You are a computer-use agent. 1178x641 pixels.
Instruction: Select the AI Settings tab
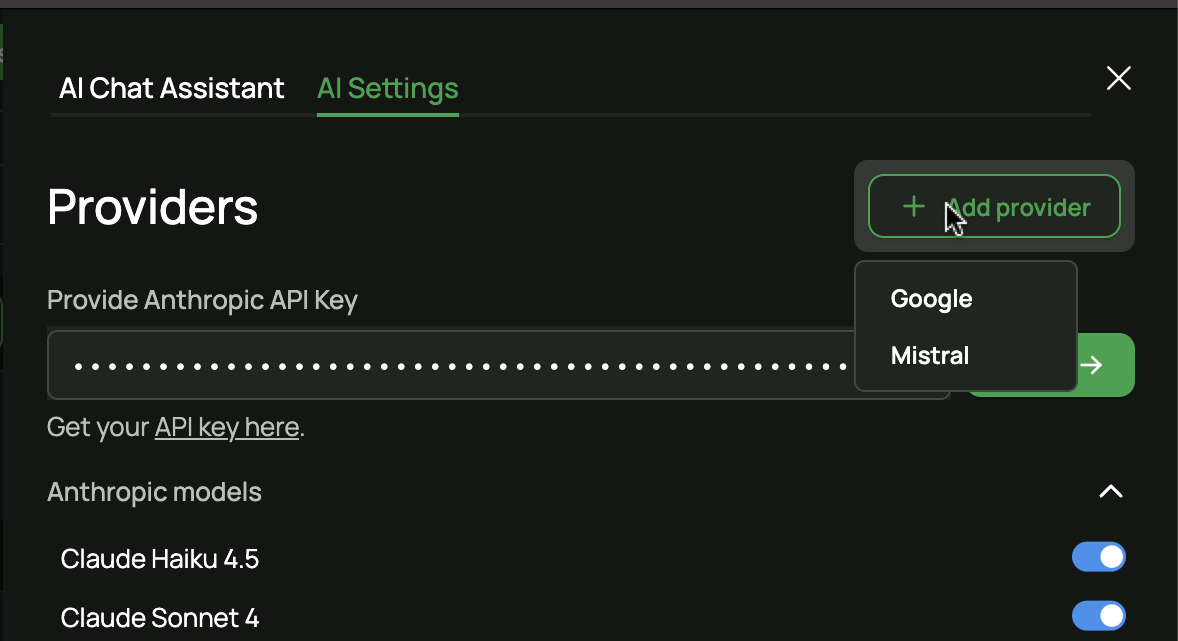(387, 88)
